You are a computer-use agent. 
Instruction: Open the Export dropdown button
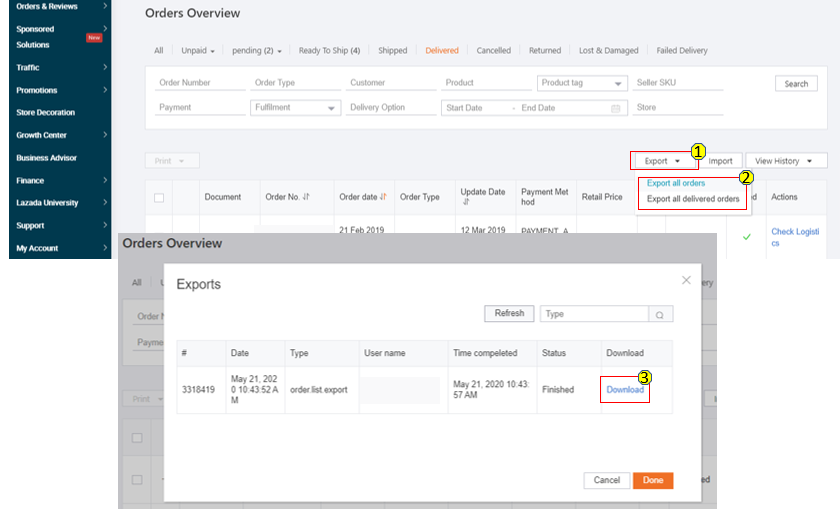[x=662, y=161]
